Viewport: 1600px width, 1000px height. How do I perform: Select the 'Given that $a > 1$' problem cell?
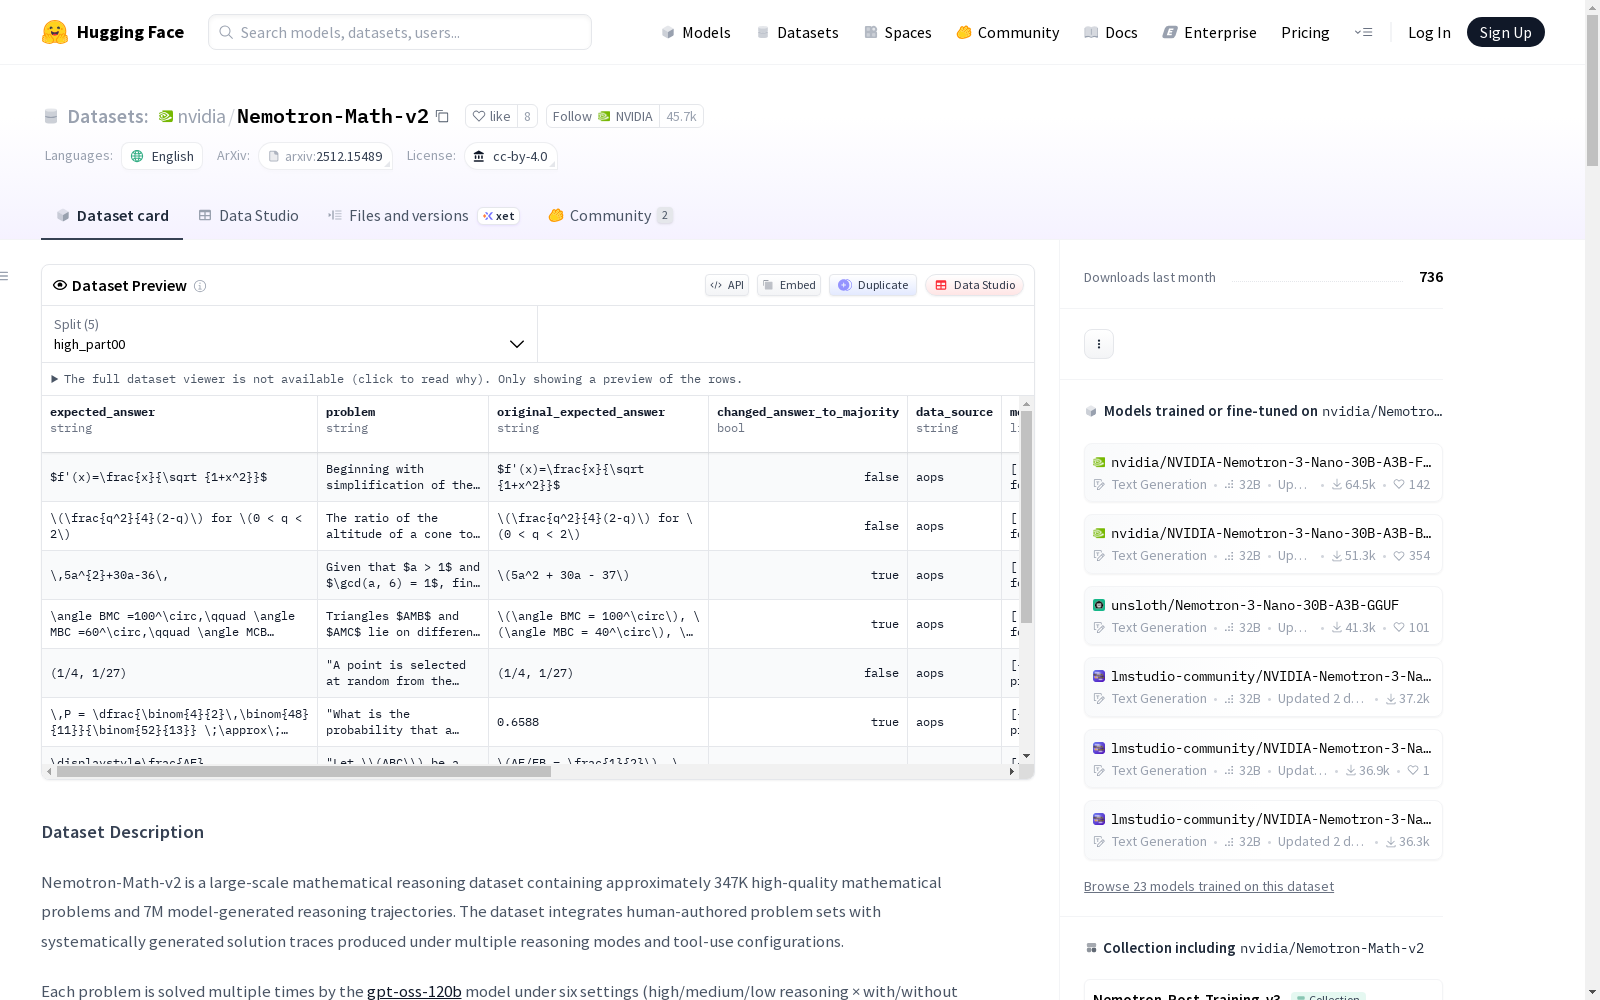(x=403, y=575)
